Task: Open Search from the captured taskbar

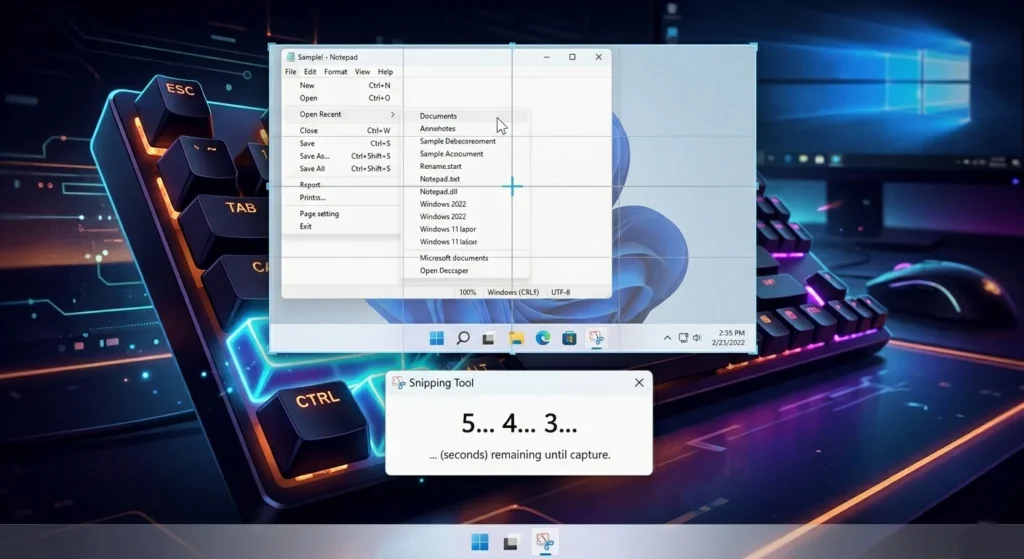Action: point(462,338)
